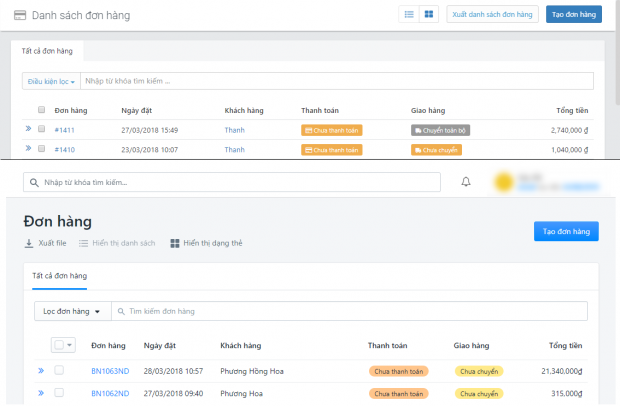
Task: Click the notification bell icon
Action: click(x=466, y=182)
